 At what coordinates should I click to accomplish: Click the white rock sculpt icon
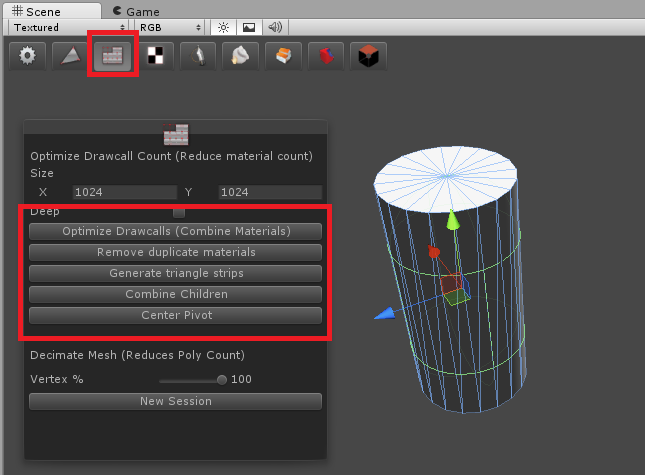click(x=241, y=56)
